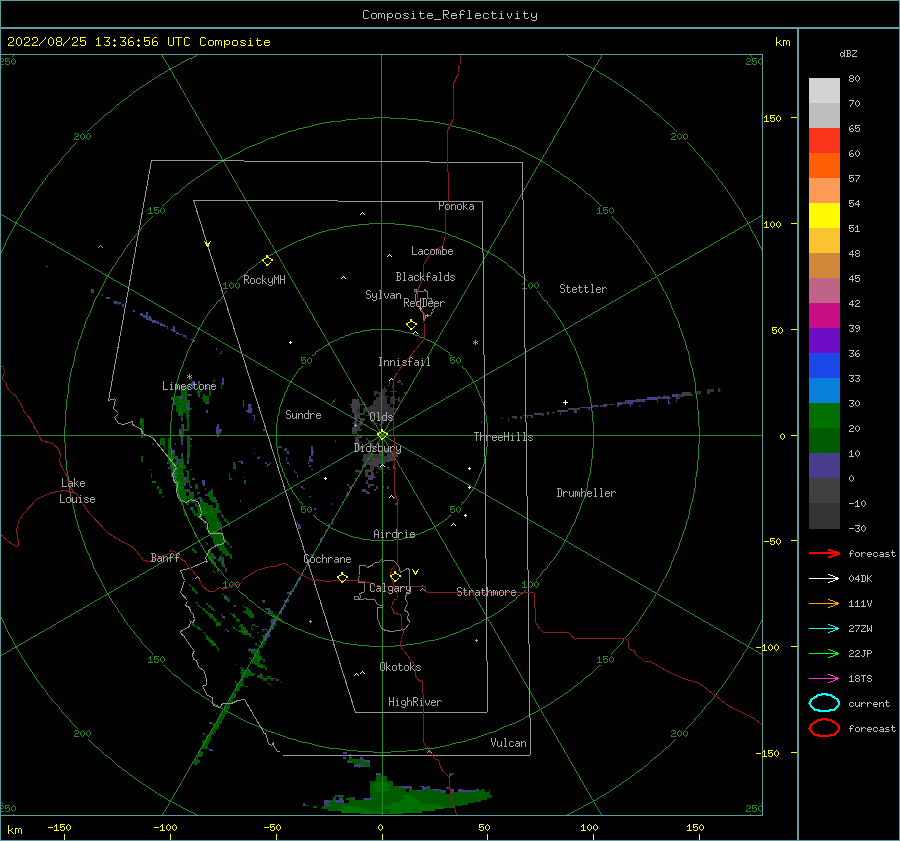Select the slate 10–0 dBZ swatch
The image size is (900, 841).
click(824, 466)
